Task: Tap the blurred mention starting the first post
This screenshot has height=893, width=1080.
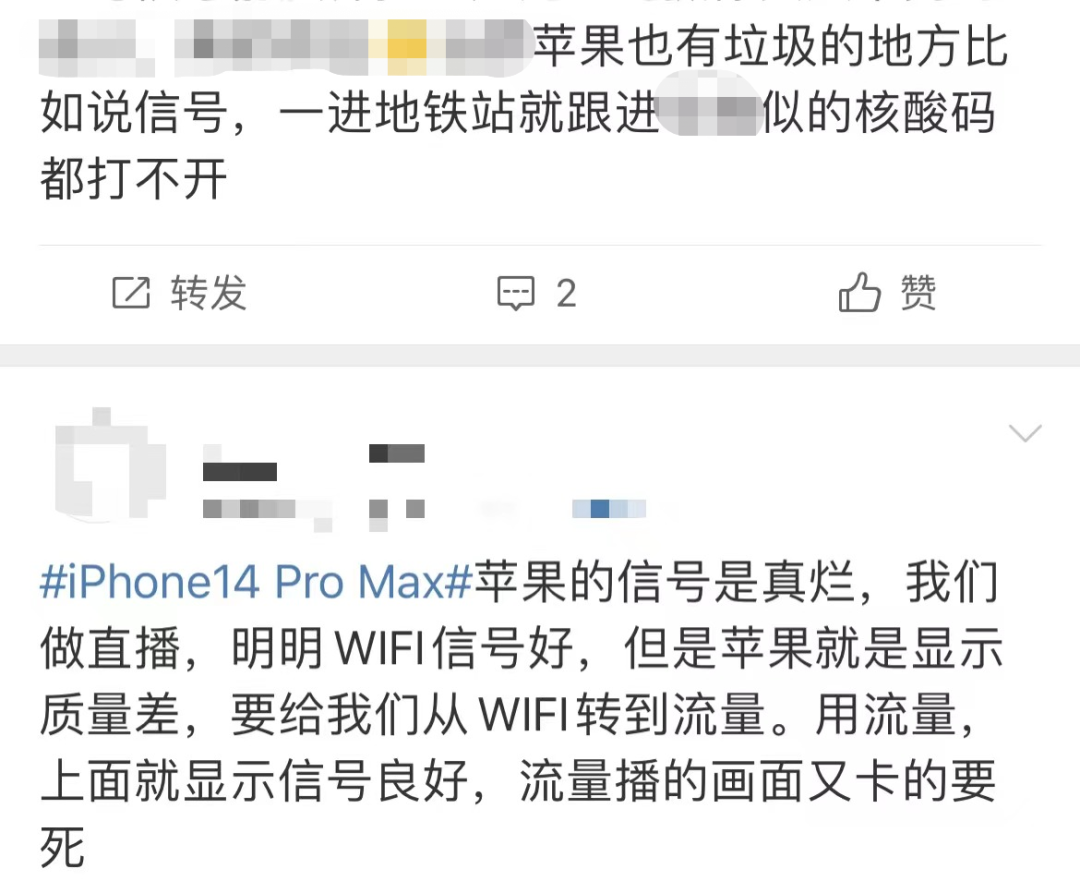Action: tap(284, 47)
